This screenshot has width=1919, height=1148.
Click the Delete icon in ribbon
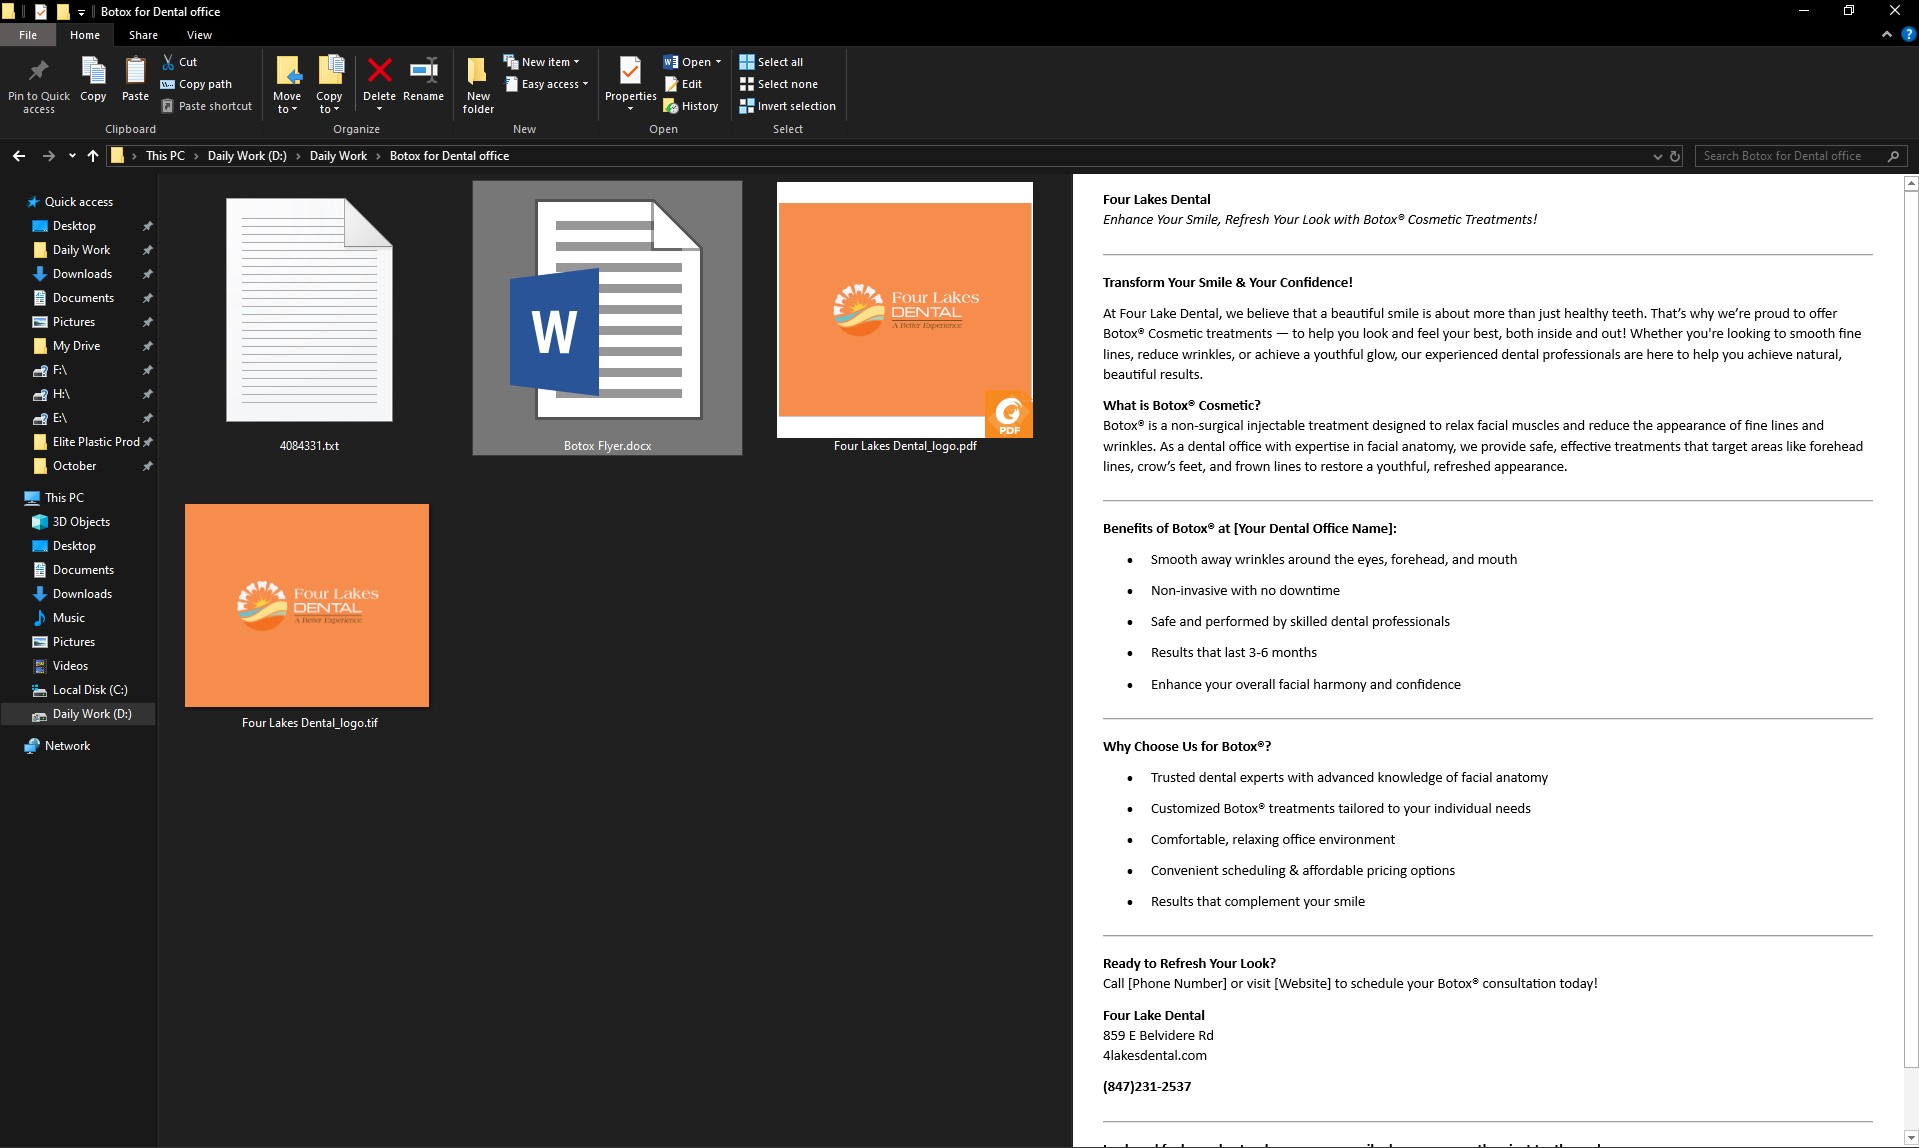pyautogui.click(x=379, y=72)
